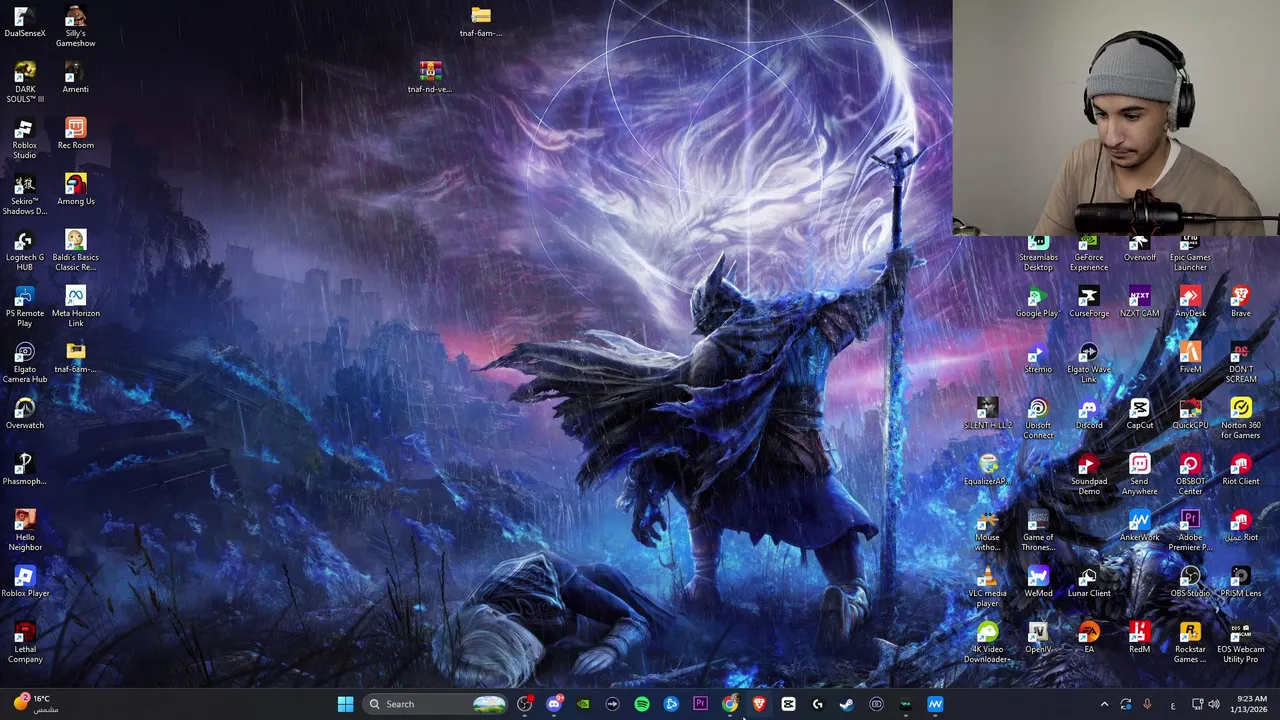
Task: Click the taskbar Search box
Action: pyautogui.click(x=435, y=704)
